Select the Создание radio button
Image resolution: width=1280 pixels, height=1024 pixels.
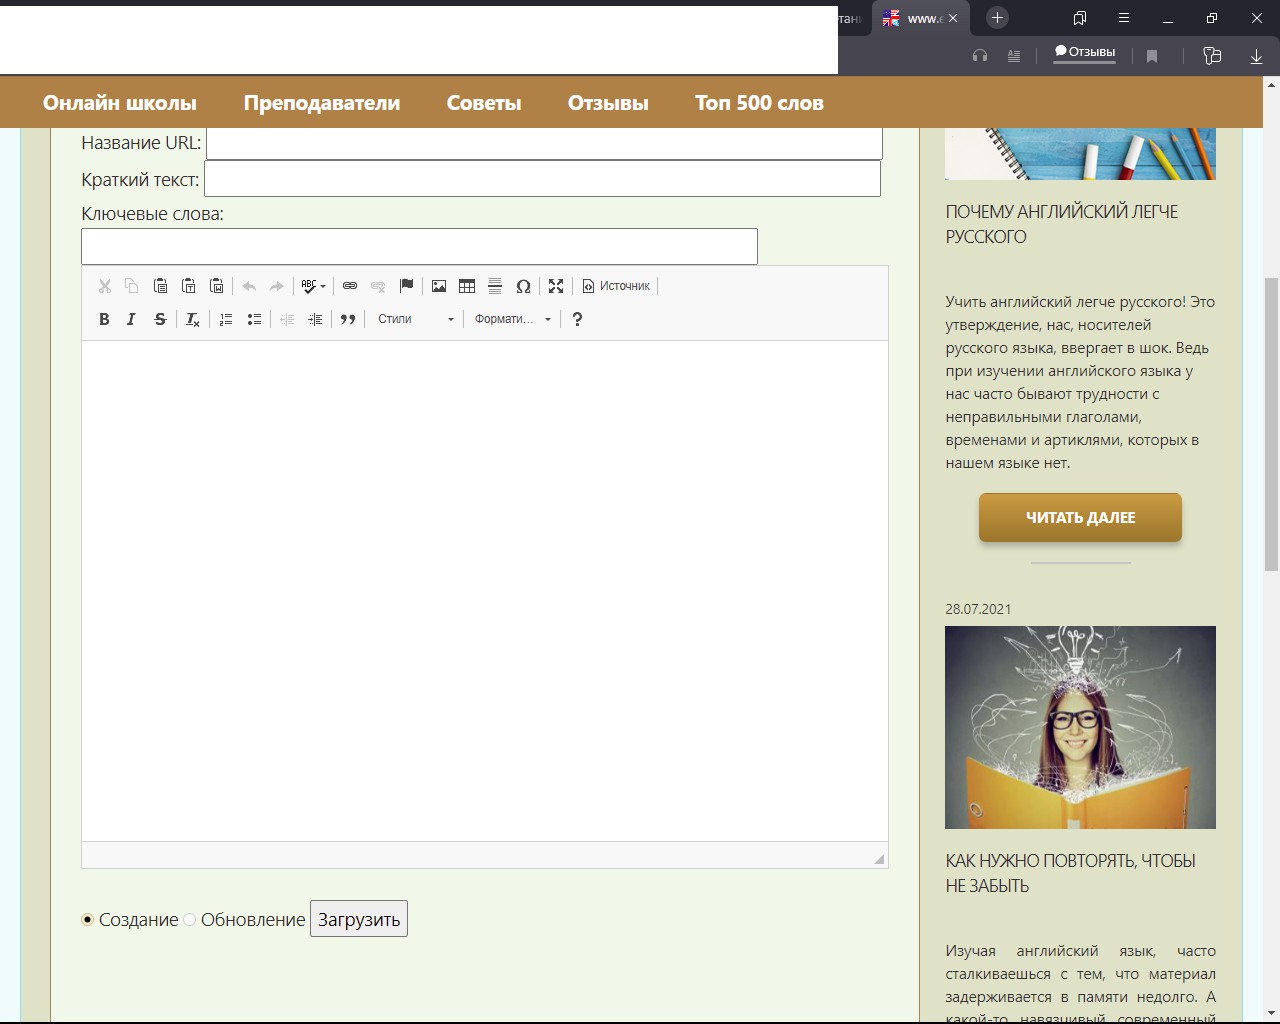coord(88,919)
